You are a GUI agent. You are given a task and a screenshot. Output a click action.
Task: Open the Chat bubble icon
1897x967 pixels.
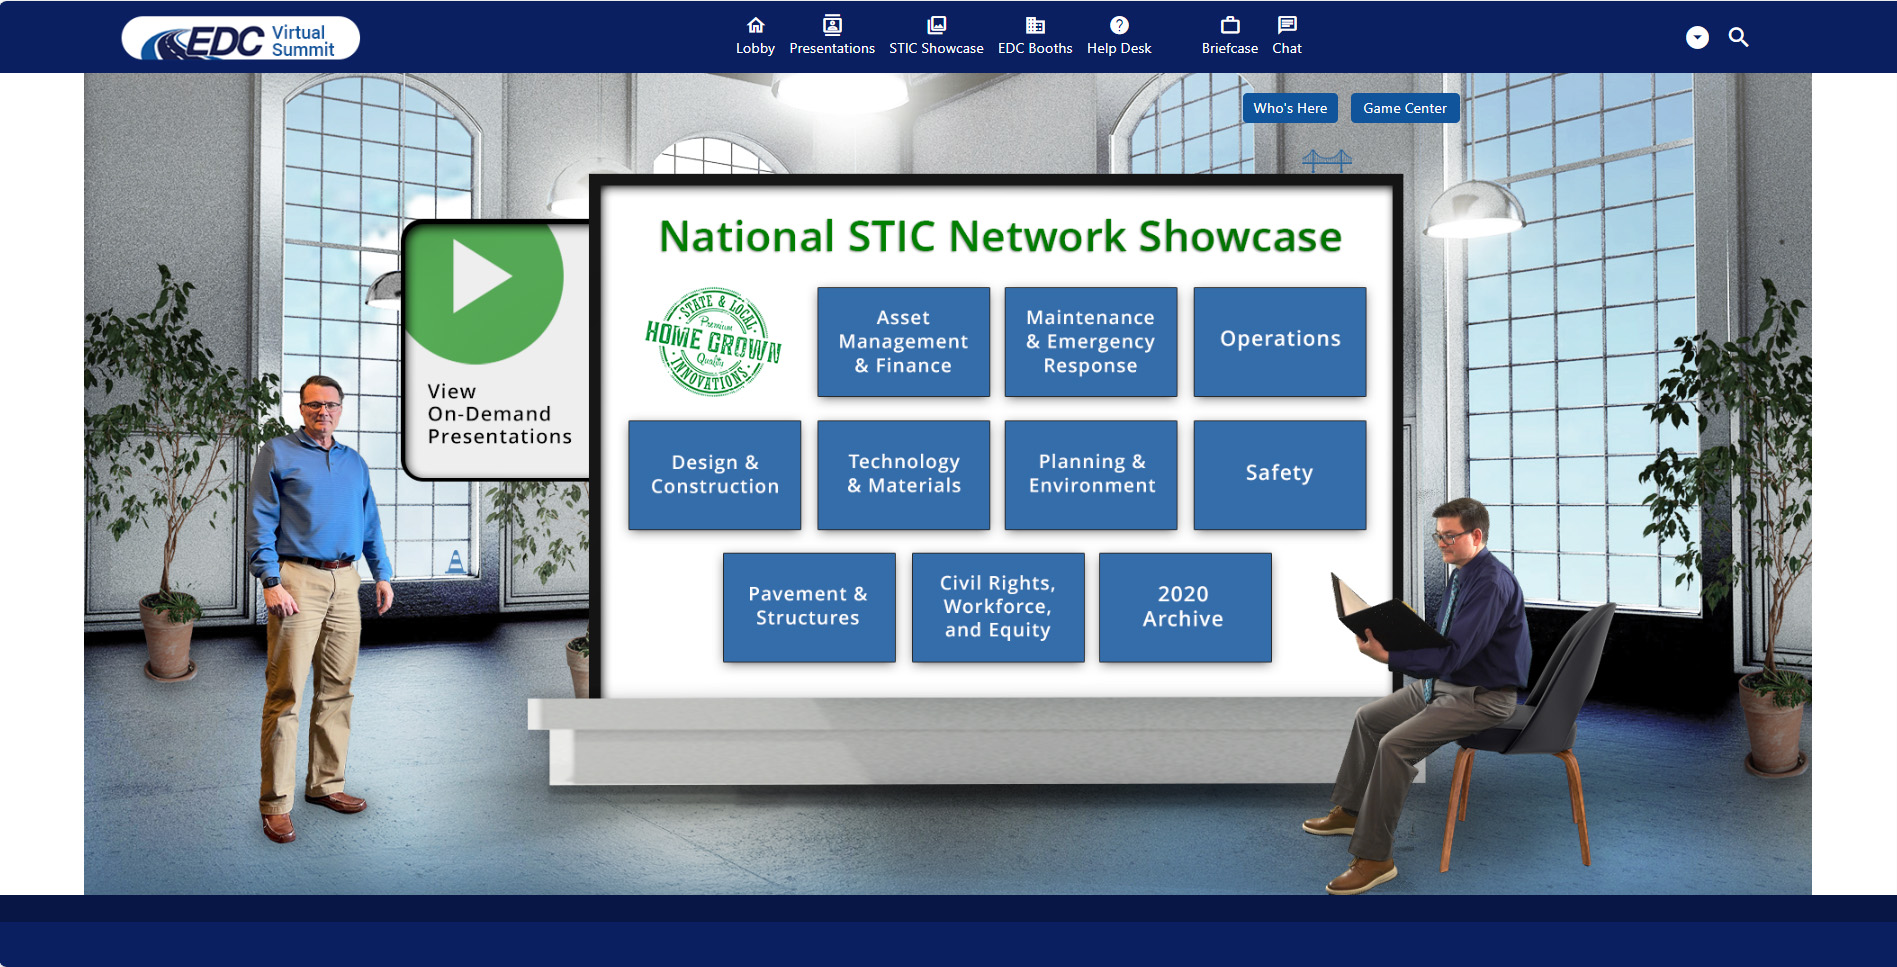pyautogui.click(x=1287, y=25)
